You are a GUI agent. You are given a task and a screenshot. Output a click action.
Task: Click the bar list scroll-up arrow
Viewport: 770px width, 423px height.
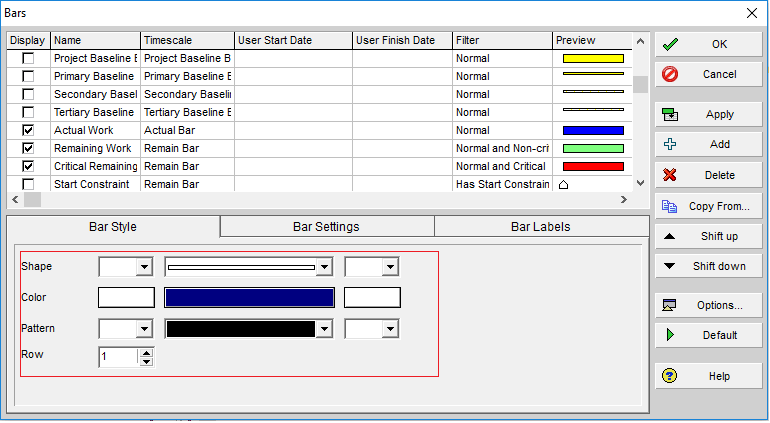point(640,41)
